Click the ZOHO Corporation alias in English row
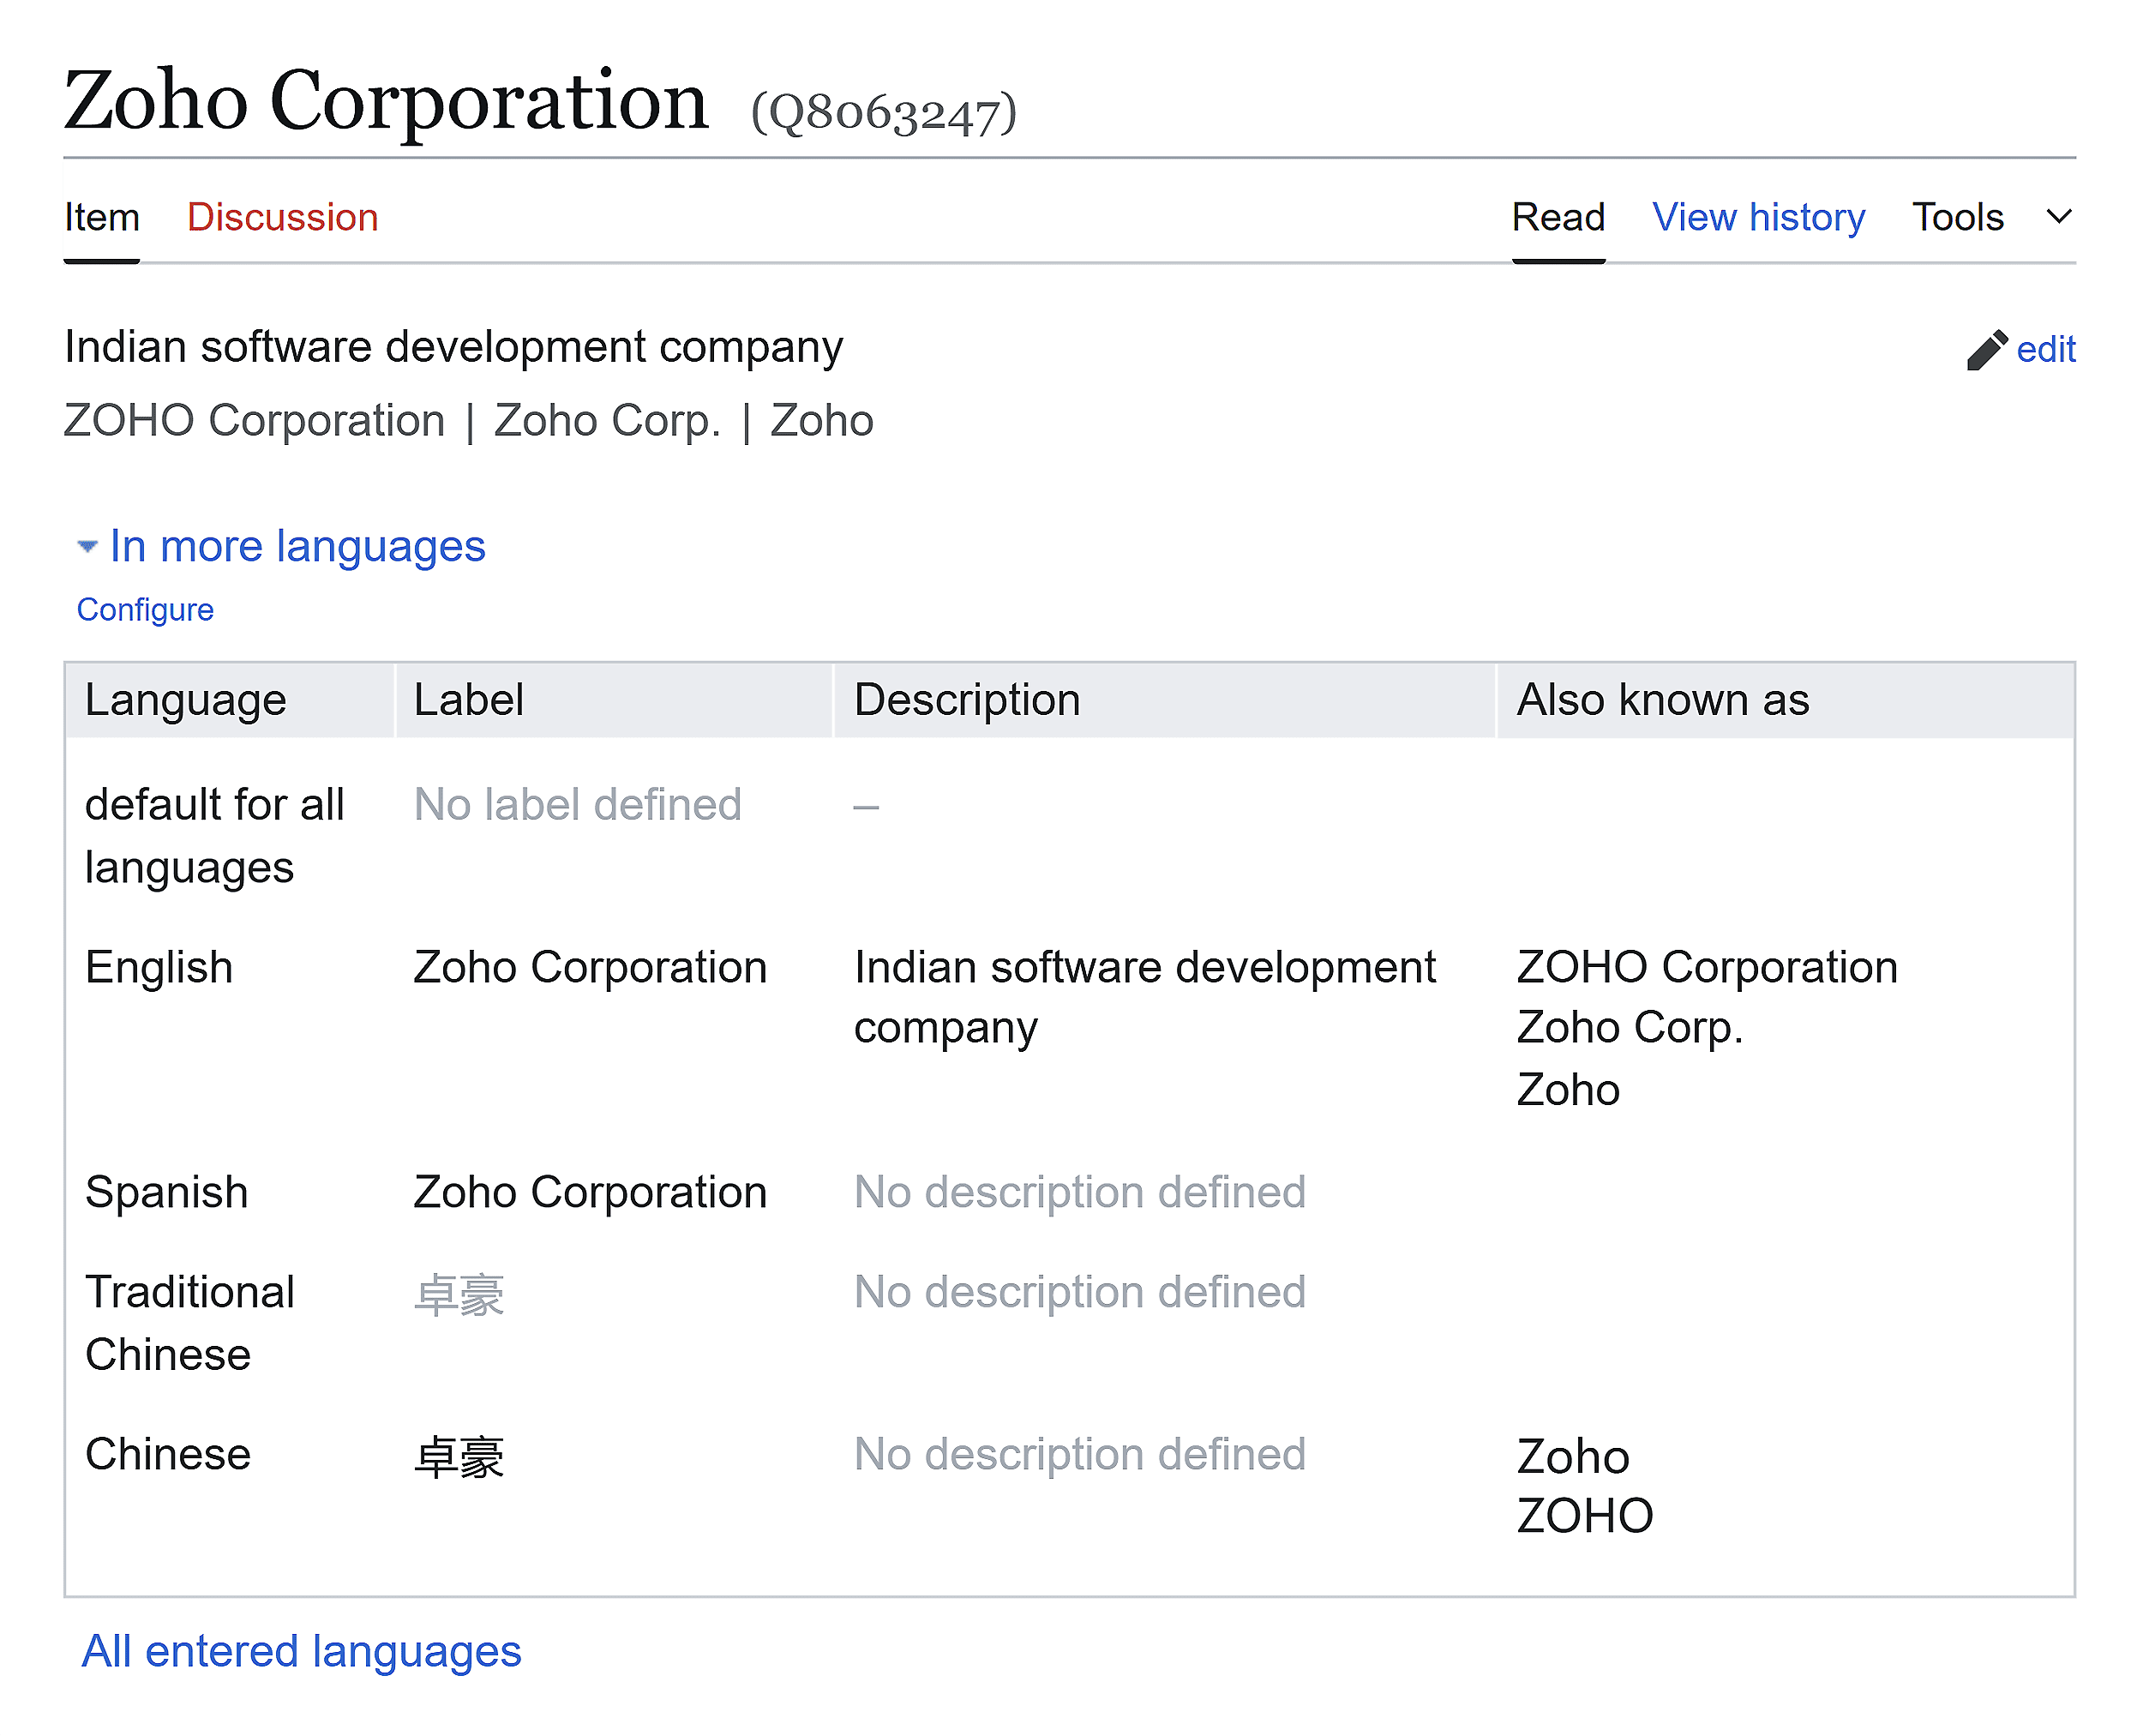The height and width of the screenshot is (1736, 2143). pyautogui.click(x=1707, y=968)
